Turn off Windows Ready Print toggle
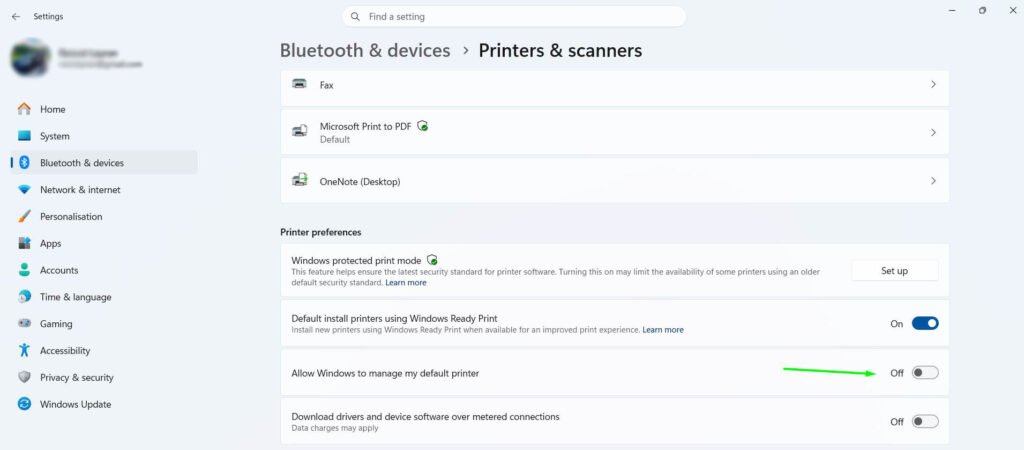This screenshot has width=1024, height=450. coord(925,323)
